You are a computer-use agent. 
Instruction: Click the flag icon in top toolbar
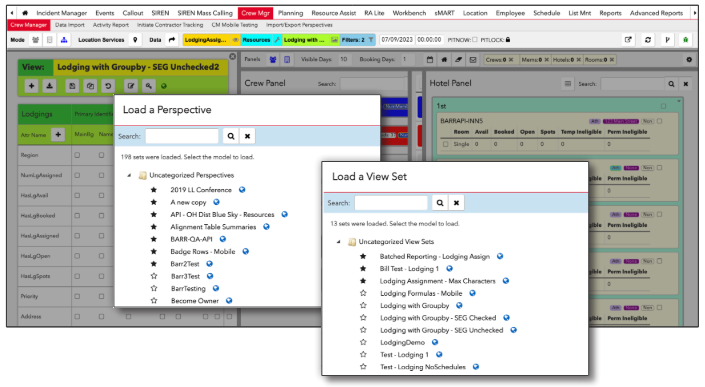click(x=667, y=40)
